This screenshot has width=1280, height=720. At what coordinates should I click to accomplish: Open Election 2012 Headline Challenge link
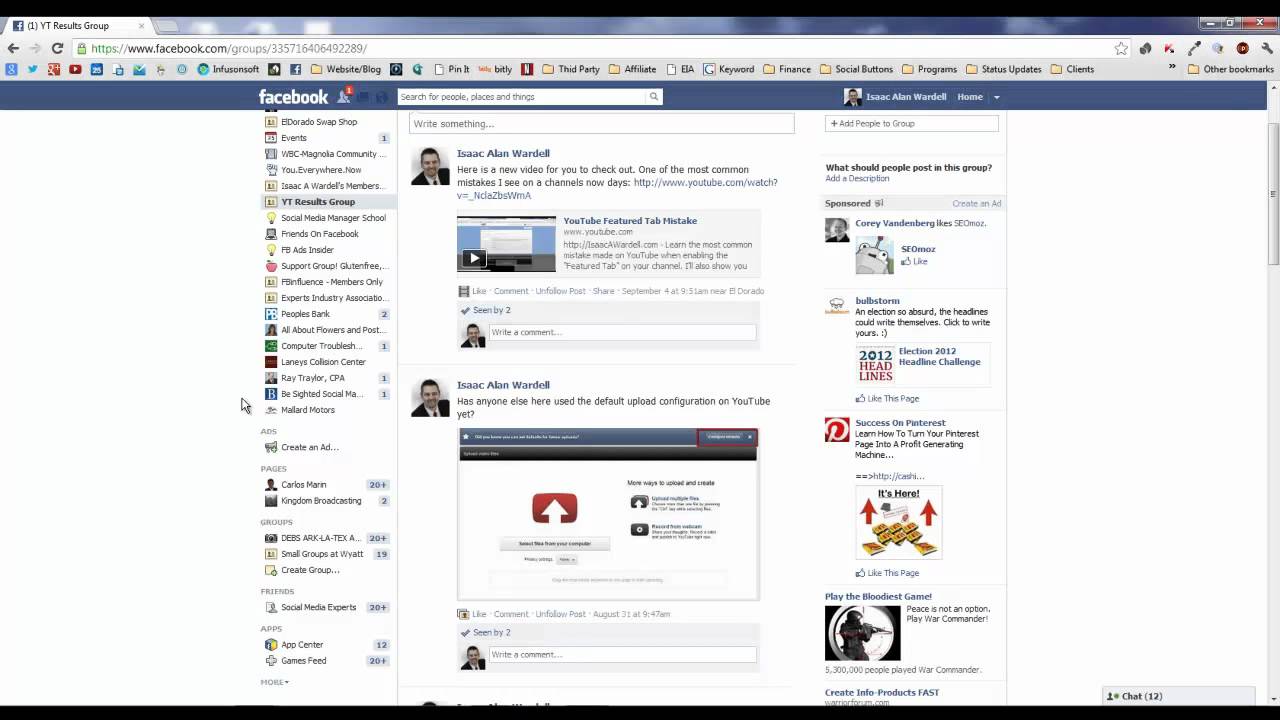(940, 356)
